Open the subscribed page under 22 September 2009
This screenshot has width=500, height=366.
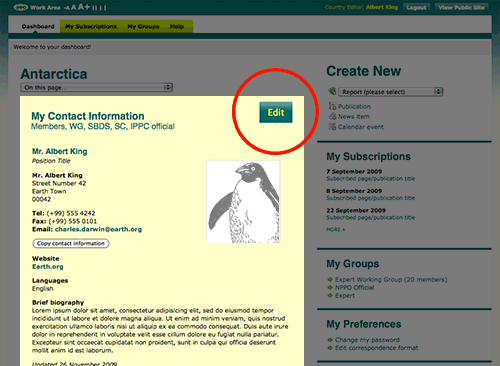tap(371, 217)
